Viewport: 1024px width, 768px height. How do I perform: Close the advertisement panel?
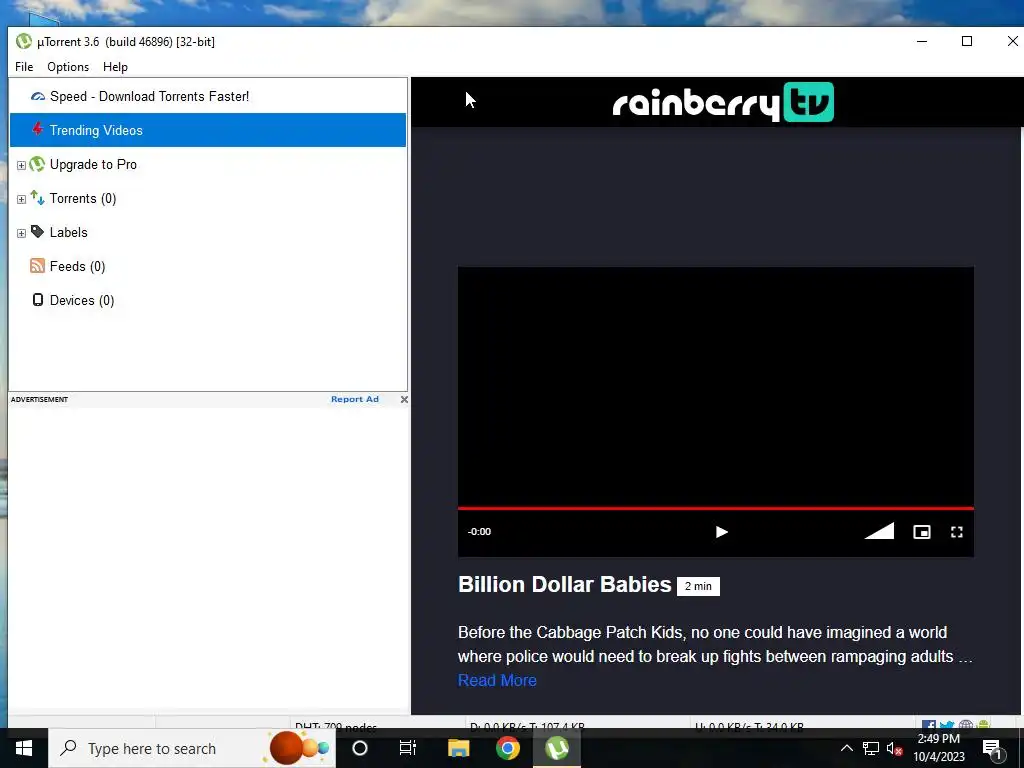coord(404,399)
